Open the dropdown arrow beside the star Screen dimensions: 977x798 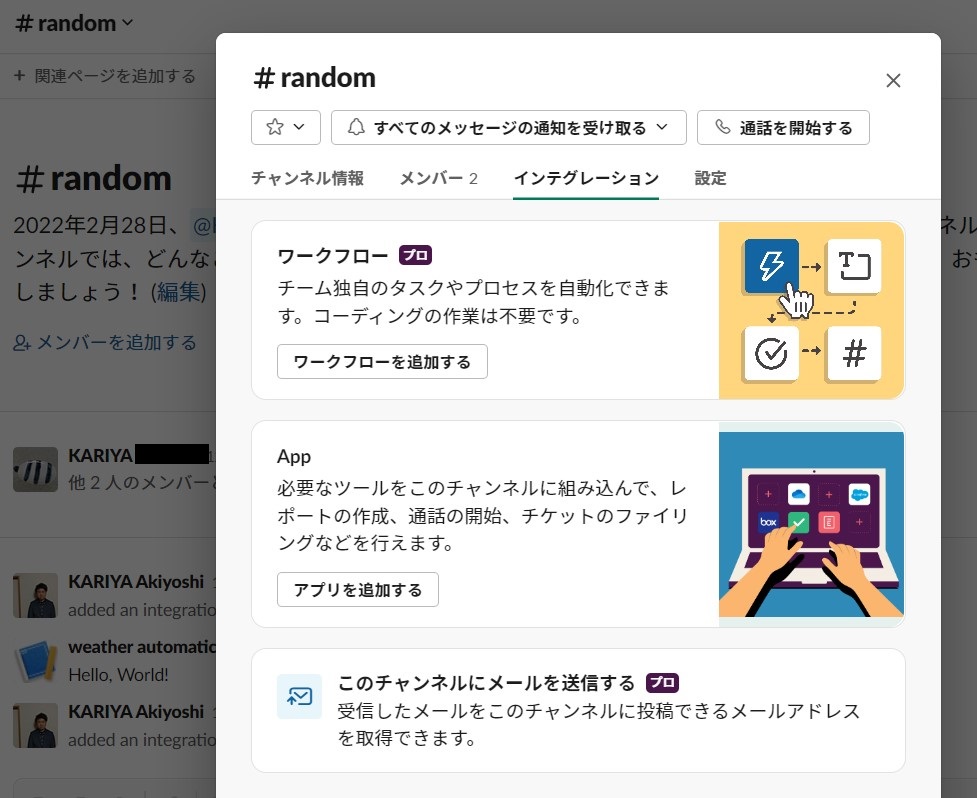(x=299, y=127)
